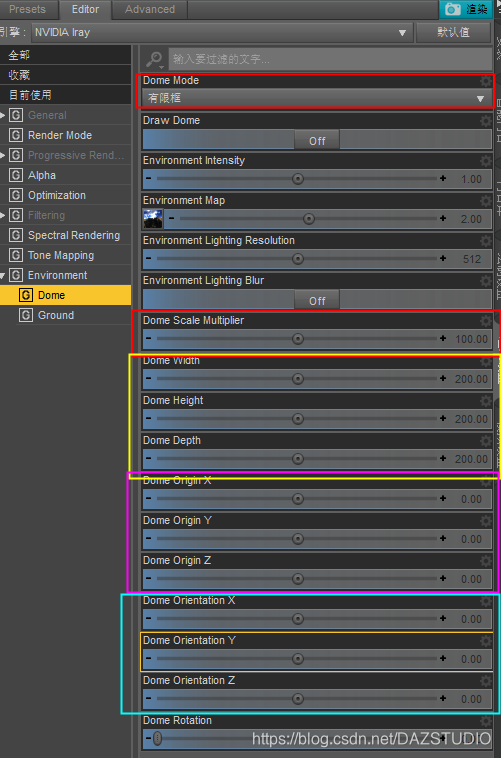
Task: Open the Dome Mode settings gear
Action: point(485,81)
